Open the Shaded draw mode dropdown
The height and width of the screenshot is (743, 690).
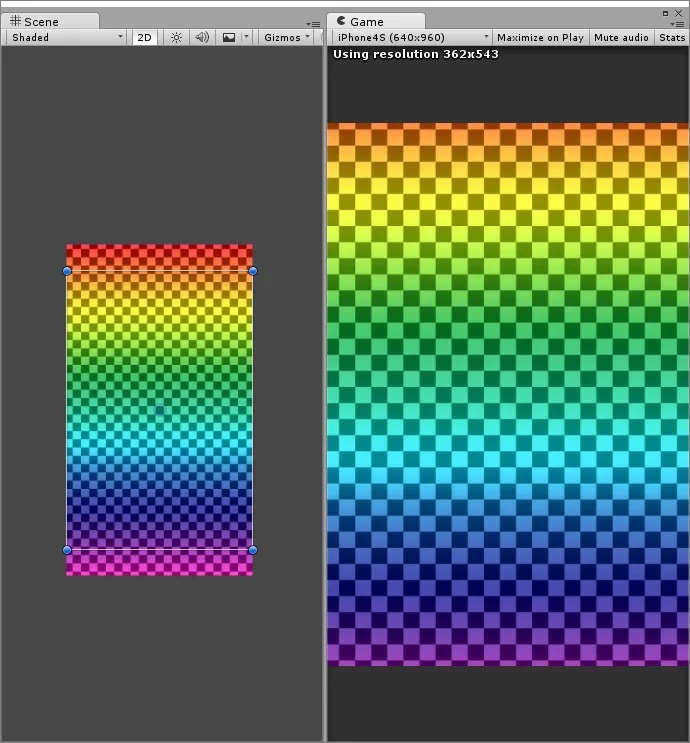pos(66,37)
